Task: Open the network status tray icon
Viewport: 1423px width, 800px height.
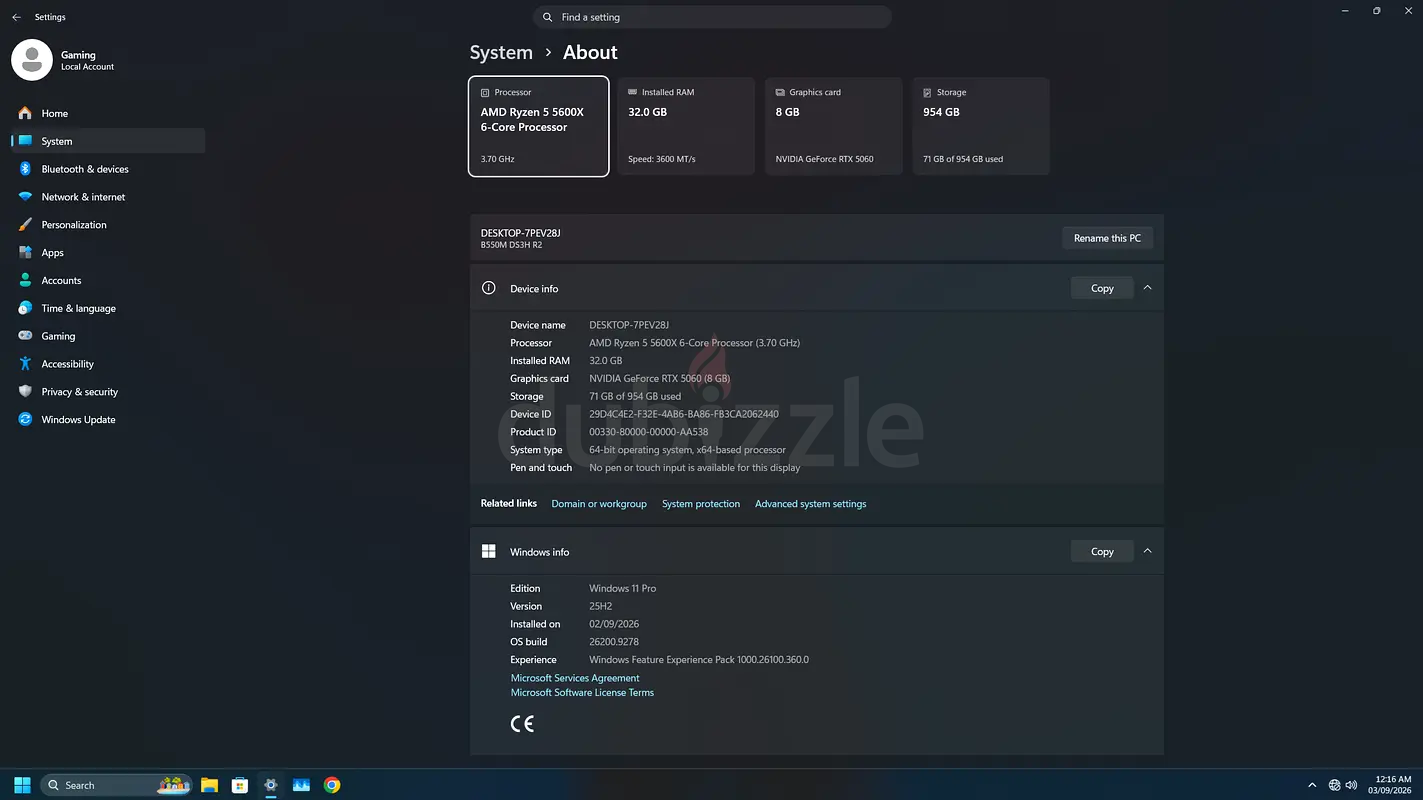Action: [x=1334, y=785]
